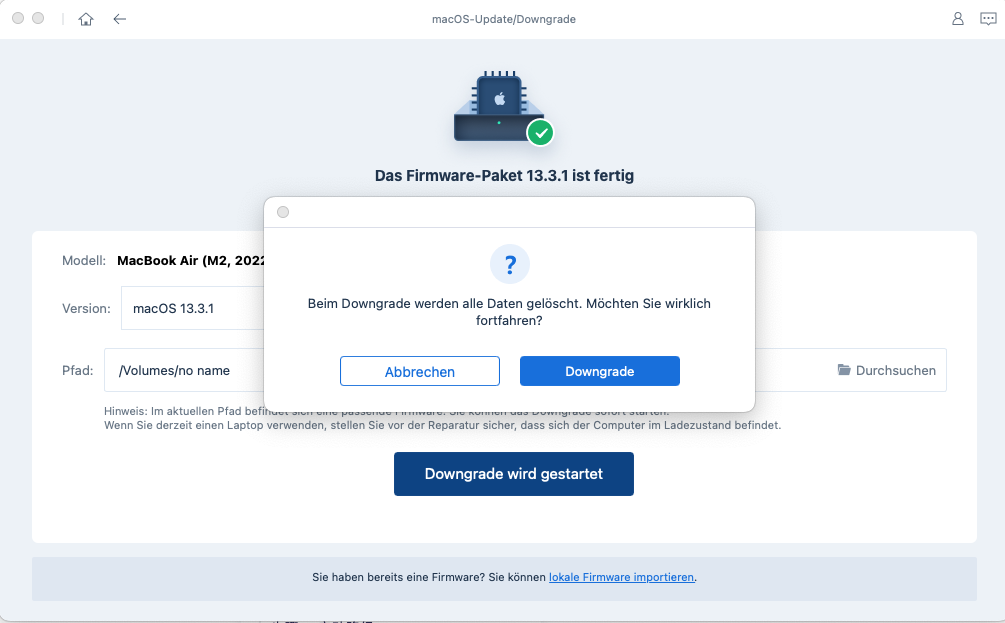Click Abbrechen to cancel the downgrade
This screenshot has width=1005, height=623.
click(x=419, y=370)
